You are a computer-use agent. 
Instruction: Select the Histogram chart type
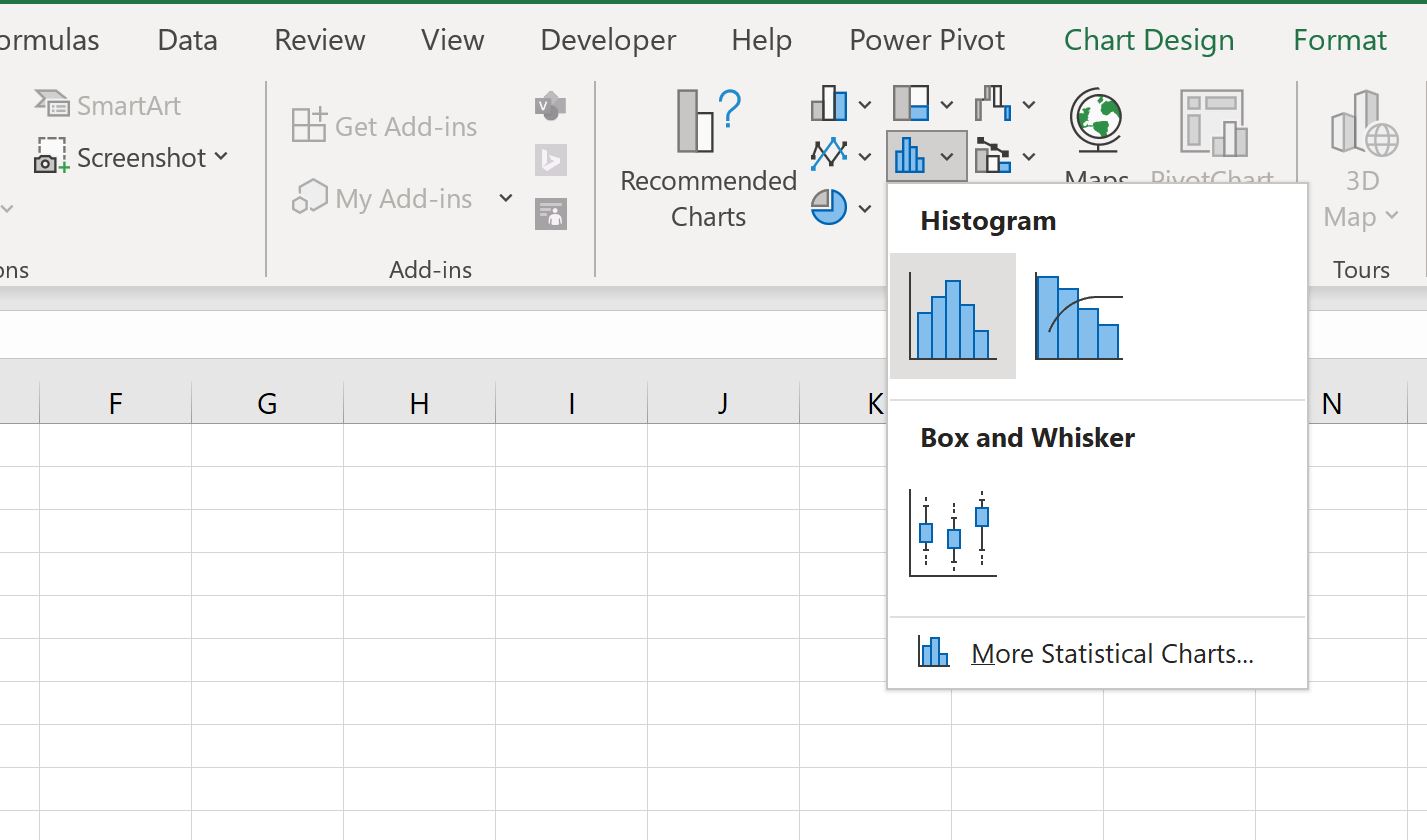[x=952, y=316]
